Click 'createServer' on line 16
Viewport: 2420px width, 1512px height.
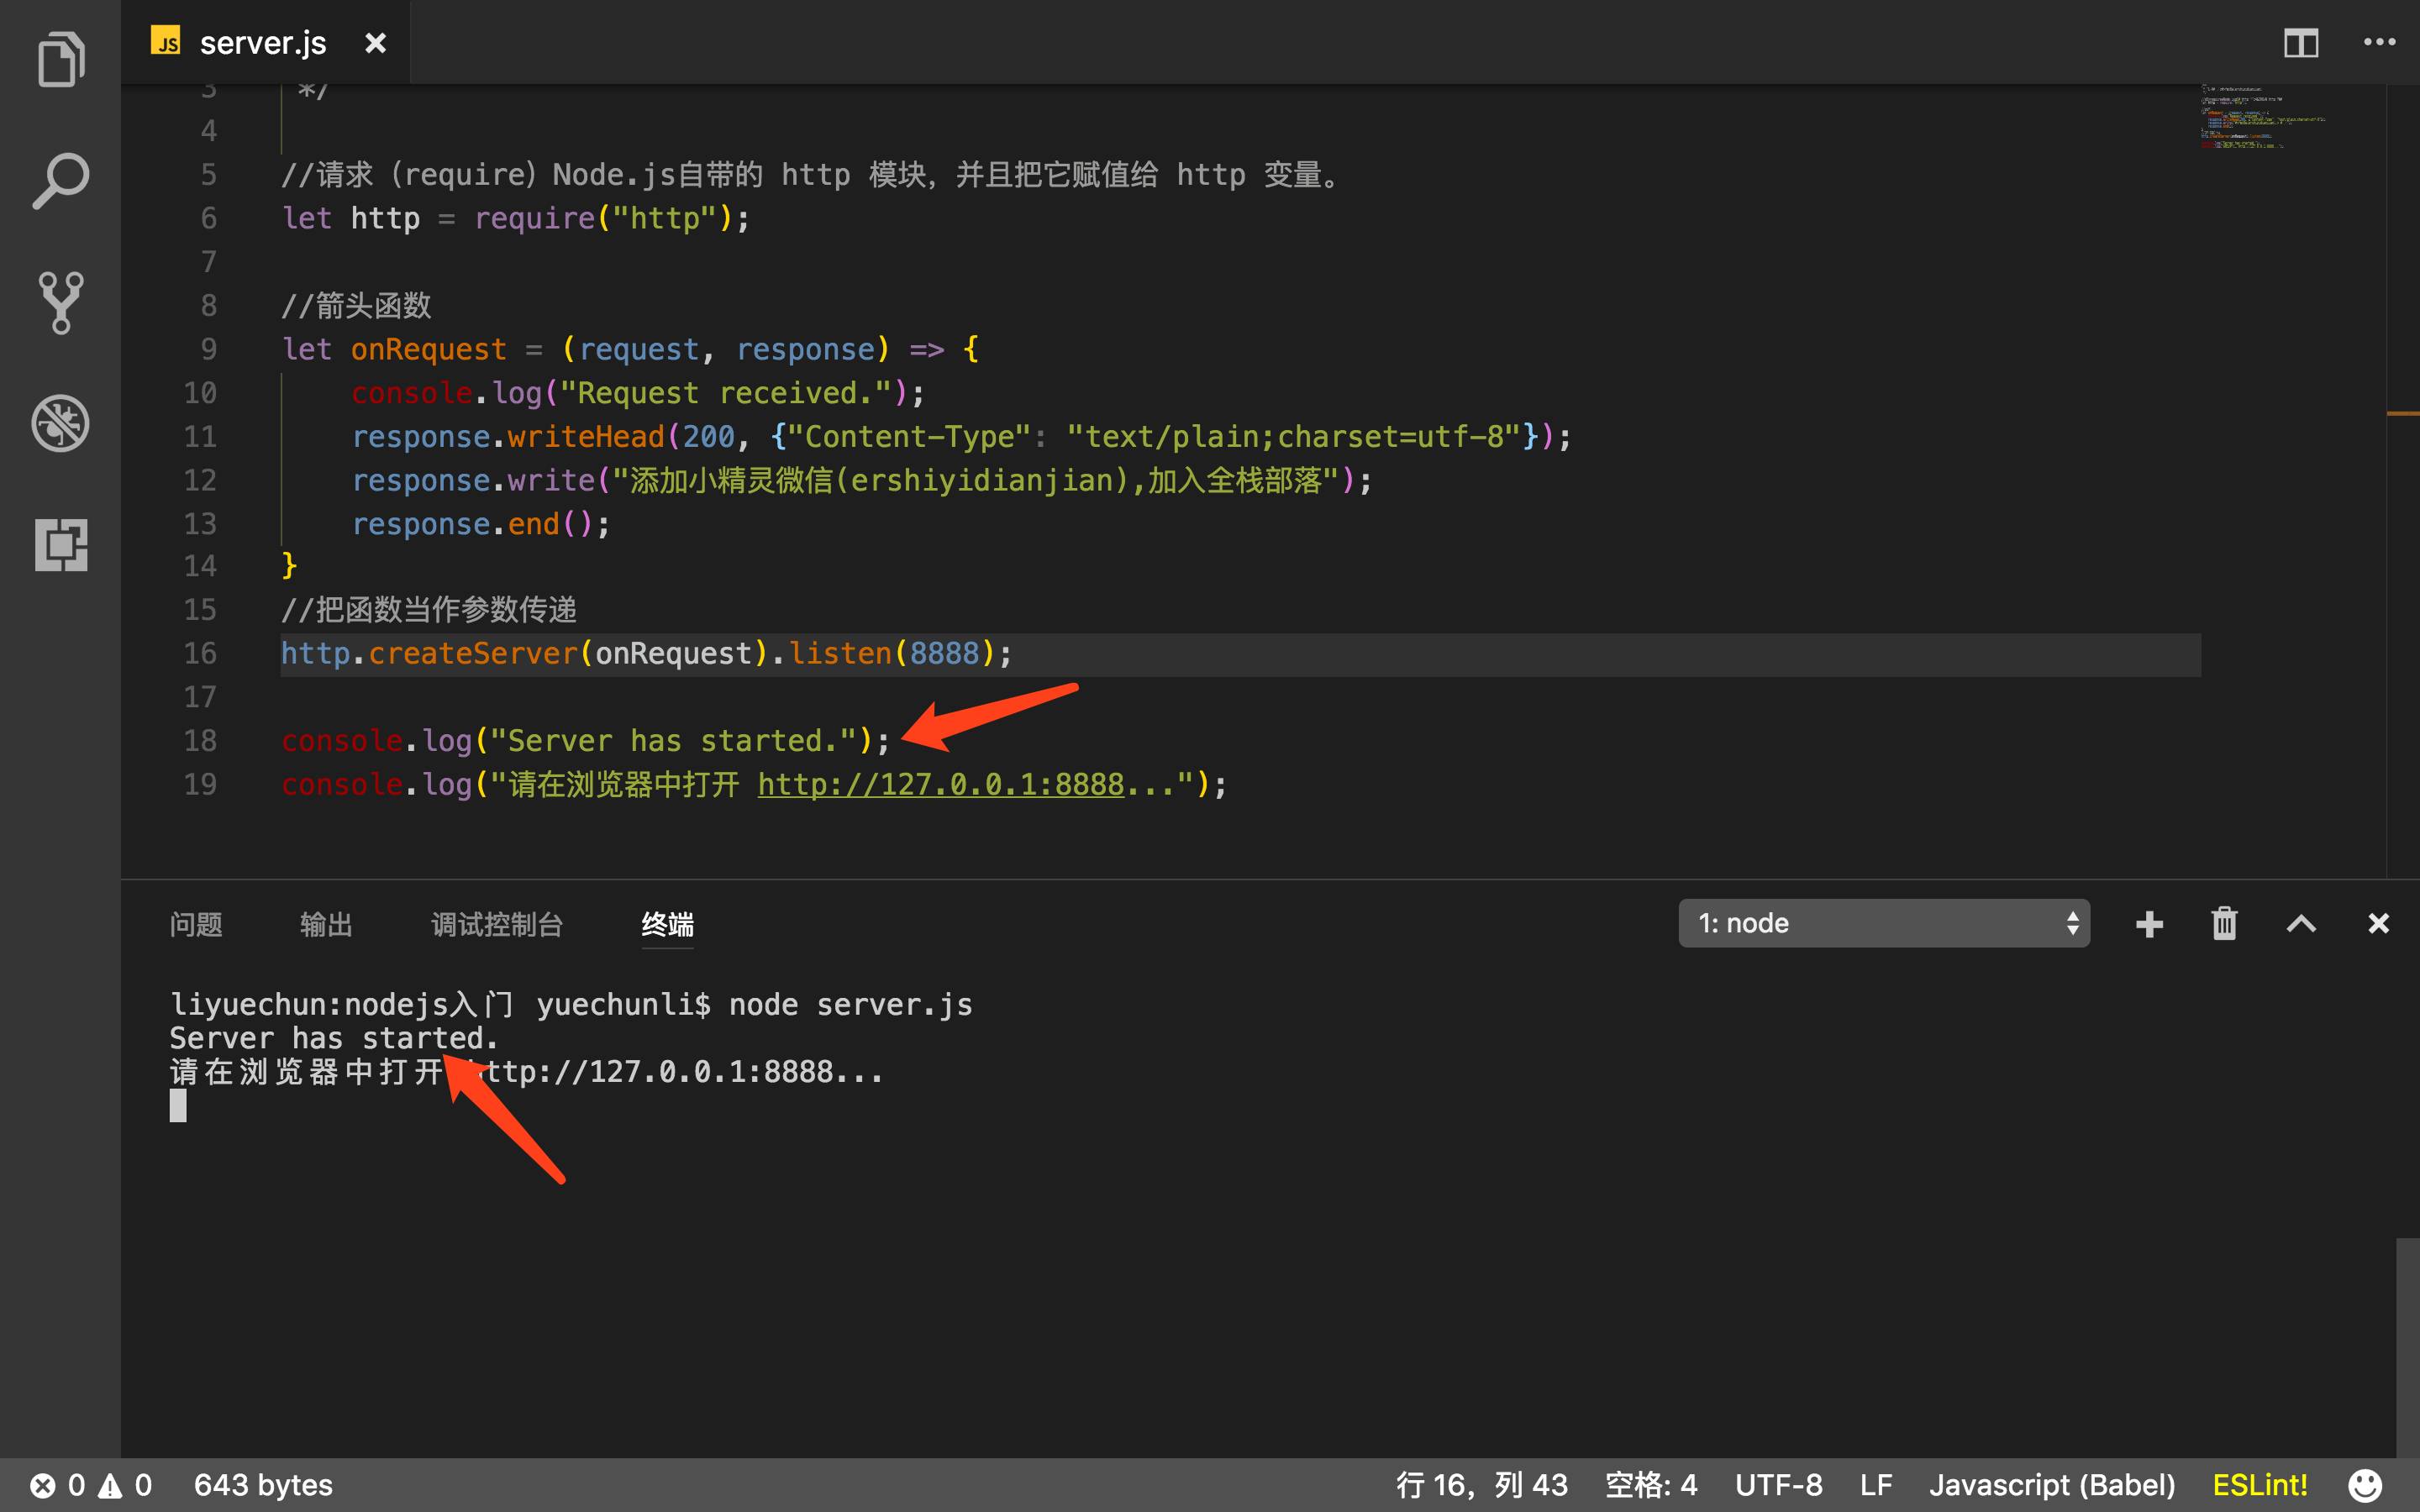pyautogui.click(x=473, y=654)
